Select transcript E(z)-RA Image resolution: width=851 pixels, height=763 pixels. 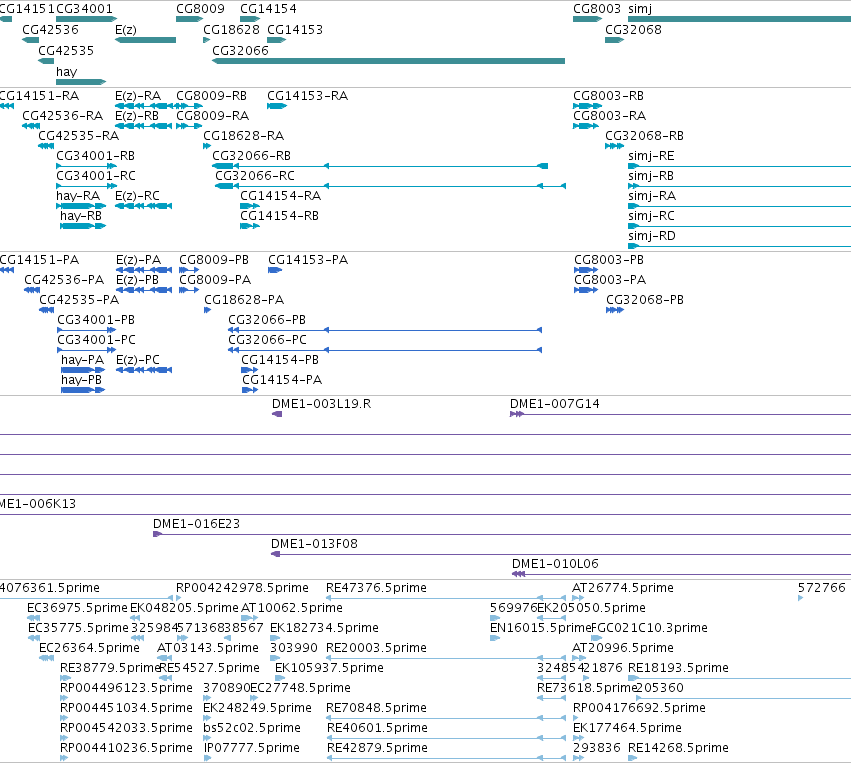tap(138, 96)
